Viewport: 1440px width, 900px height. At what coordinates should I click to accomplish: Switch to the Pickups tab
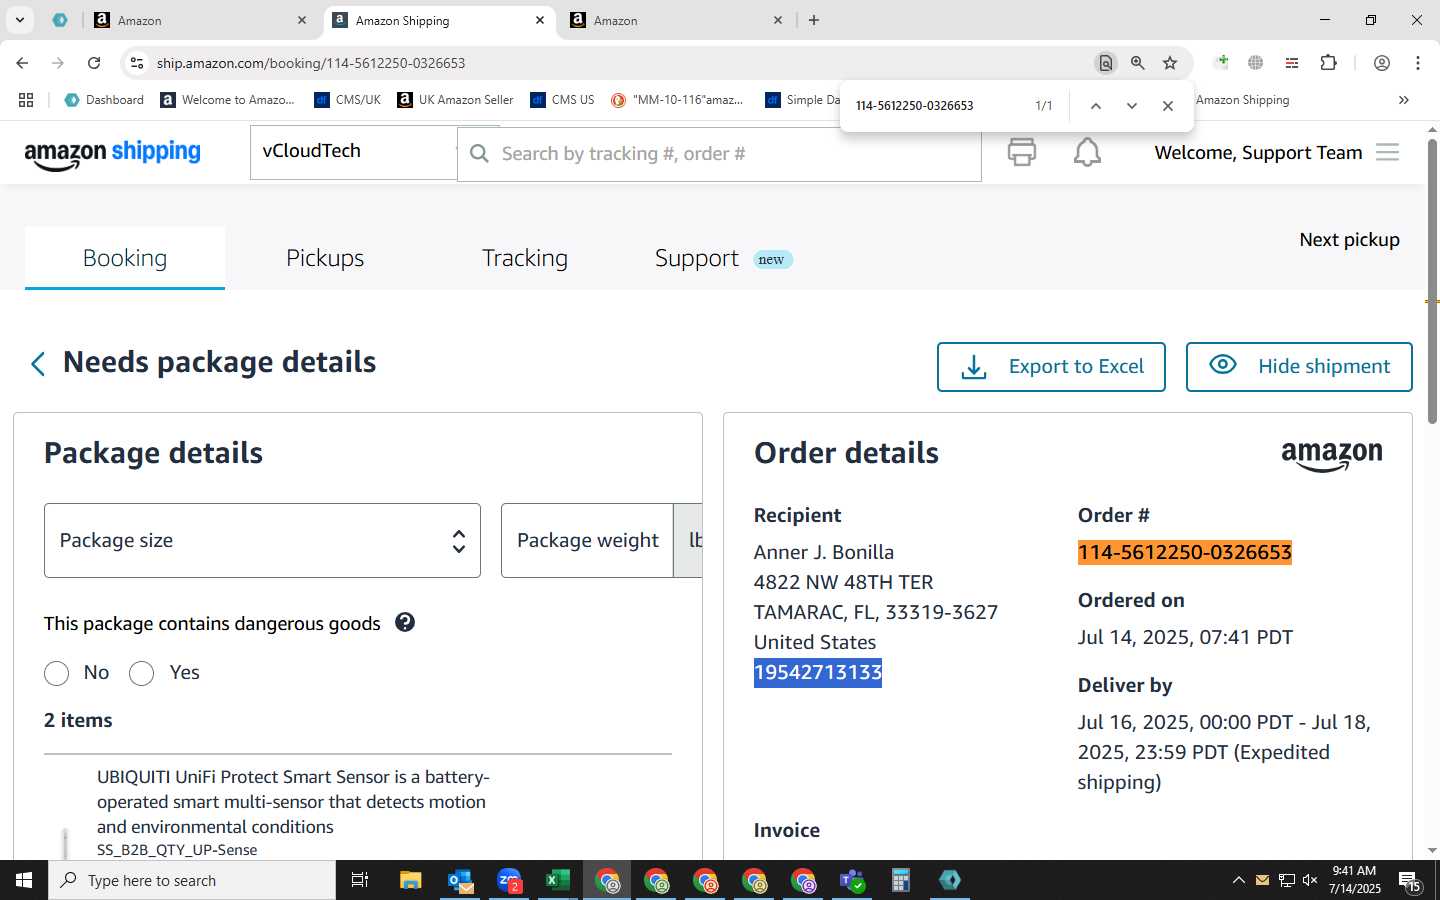(x=325, y=258)
